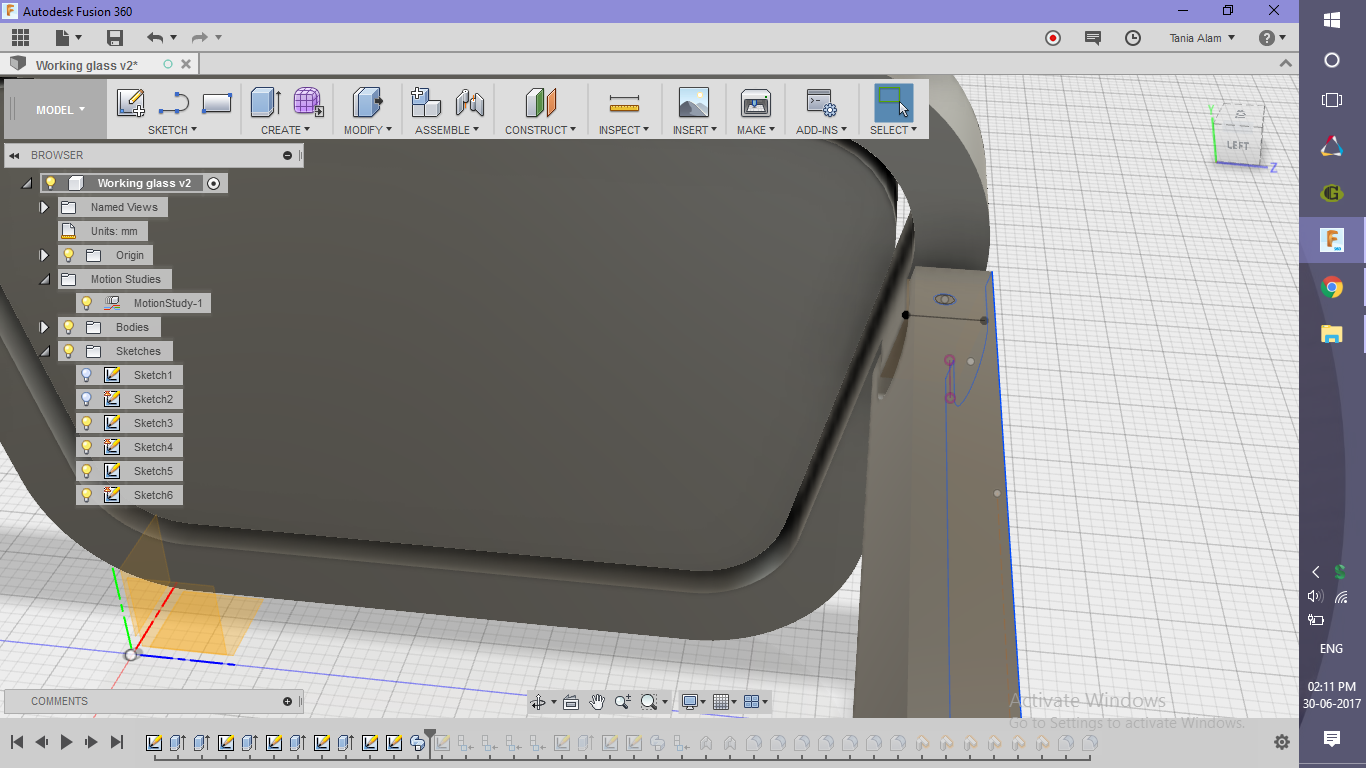Viewport: 1366px width, 768px height.
Task: Activate the Pan hand tool
Action: pos(597,702)
